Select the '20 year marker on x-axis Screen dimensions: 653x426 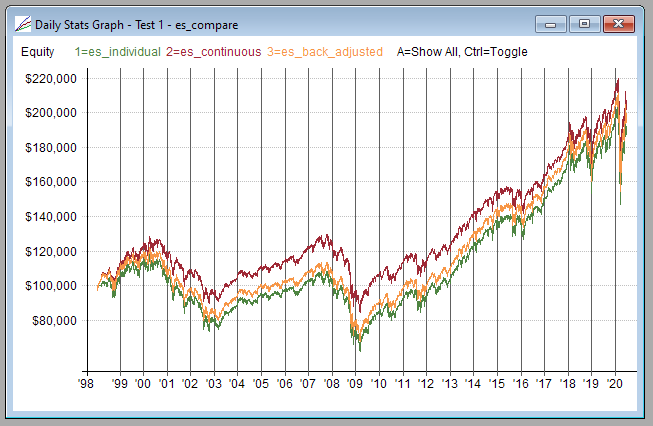(x=616, y=383)
